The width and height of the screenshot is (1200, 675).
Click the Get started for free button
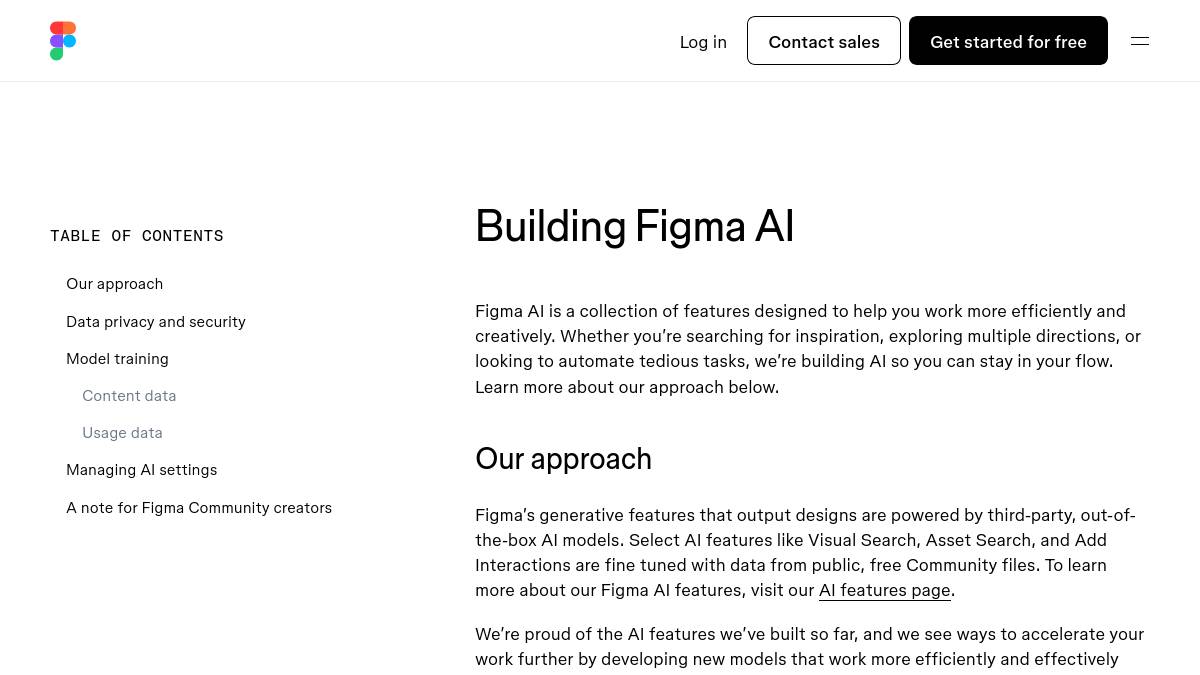pyautogui.click(x=1008, y=41)
